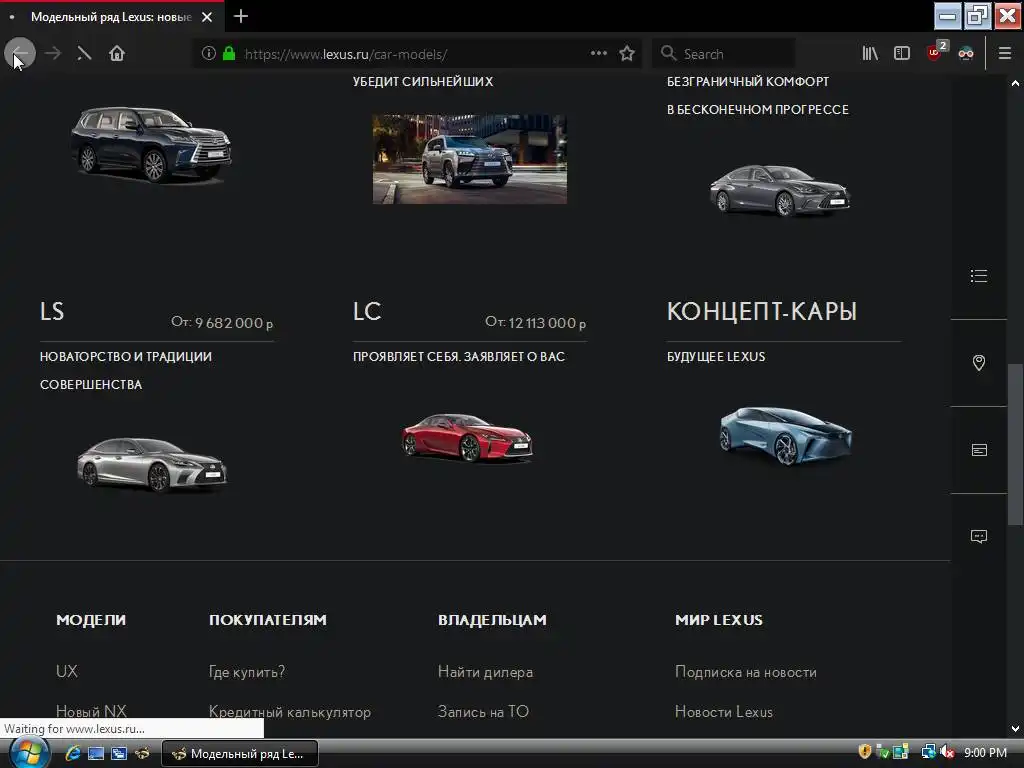Open the Firefox hamburger menu
Viewport: 1024px width, 768px height.
pyautogui.click(x=1005, y=54)
